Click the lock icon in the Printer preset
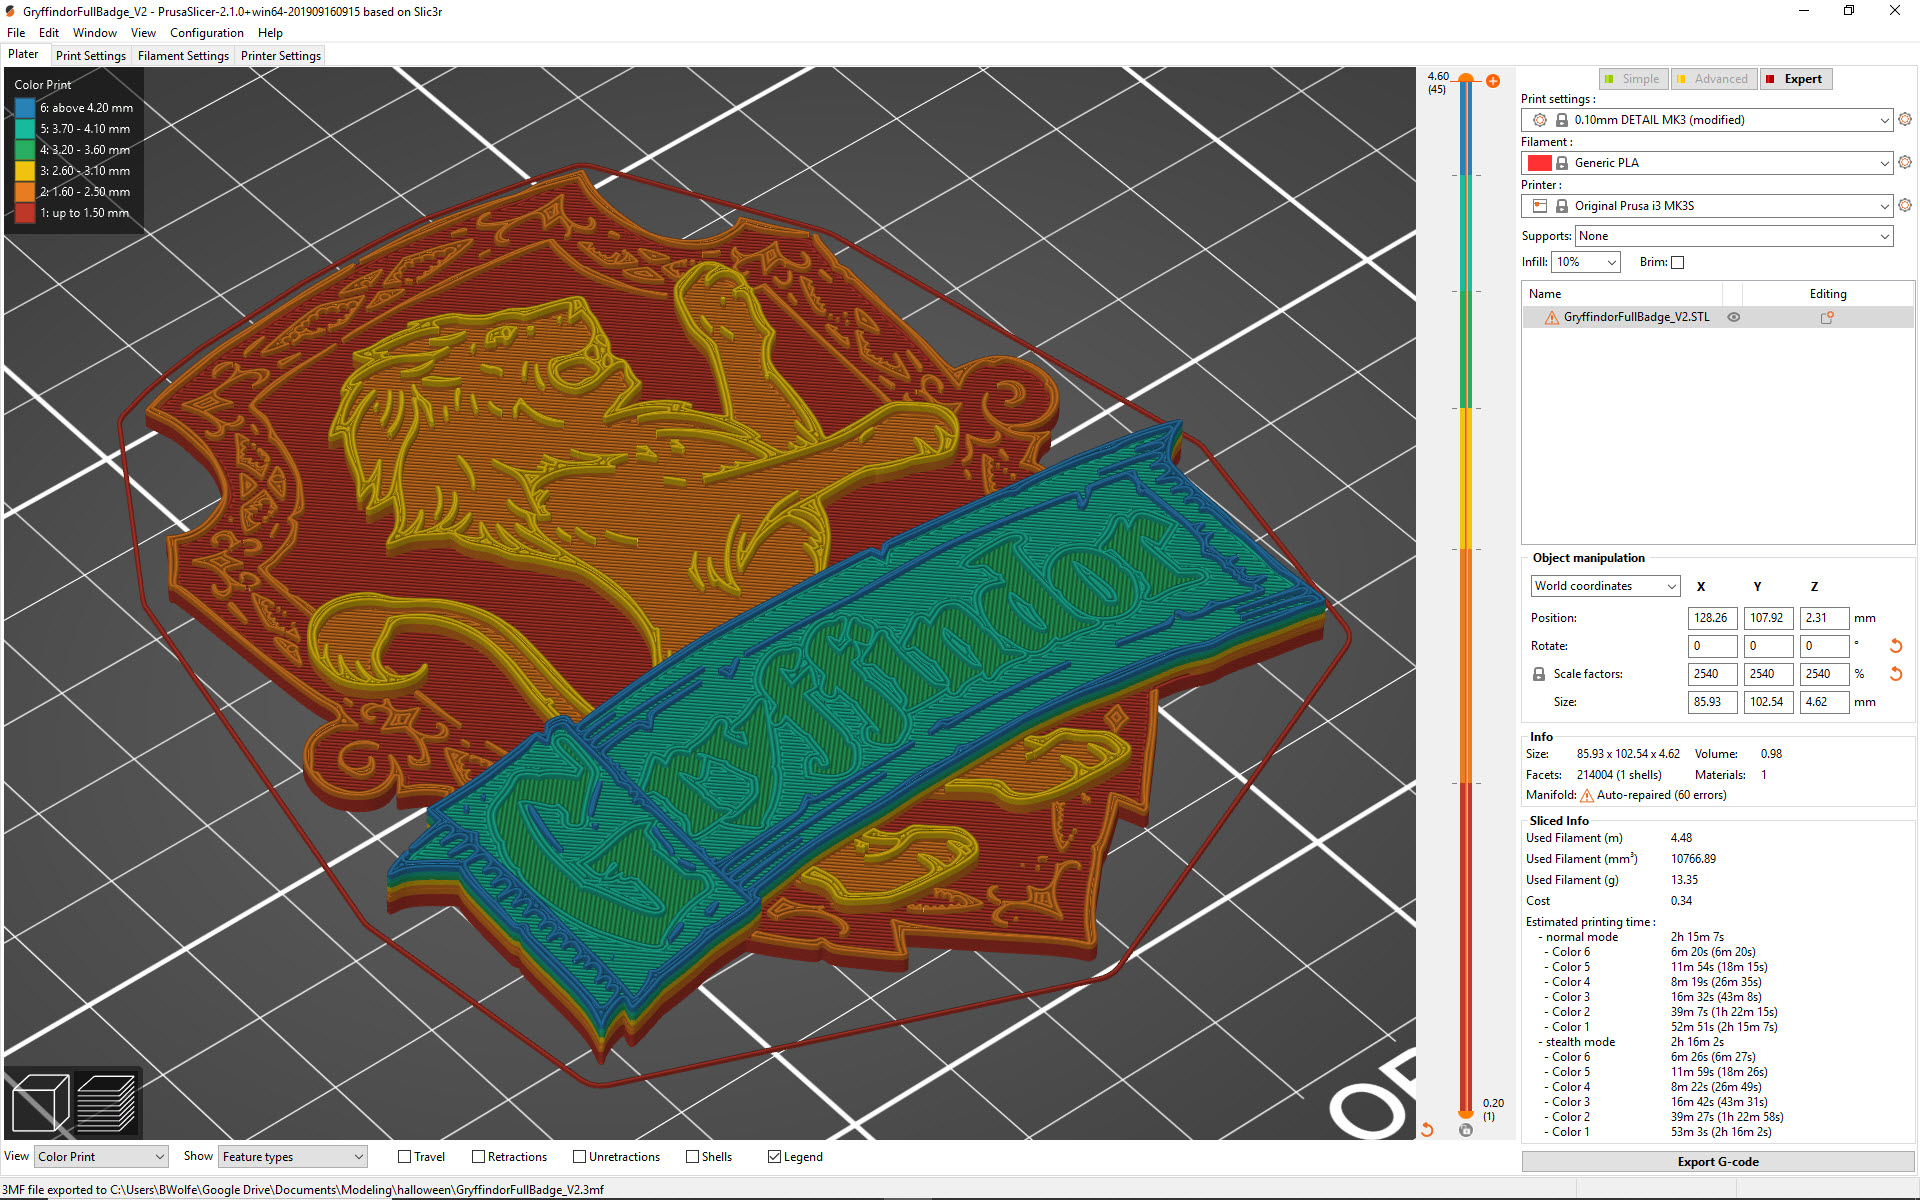Viewport: 1920px width, 1200px height. 1562,206
